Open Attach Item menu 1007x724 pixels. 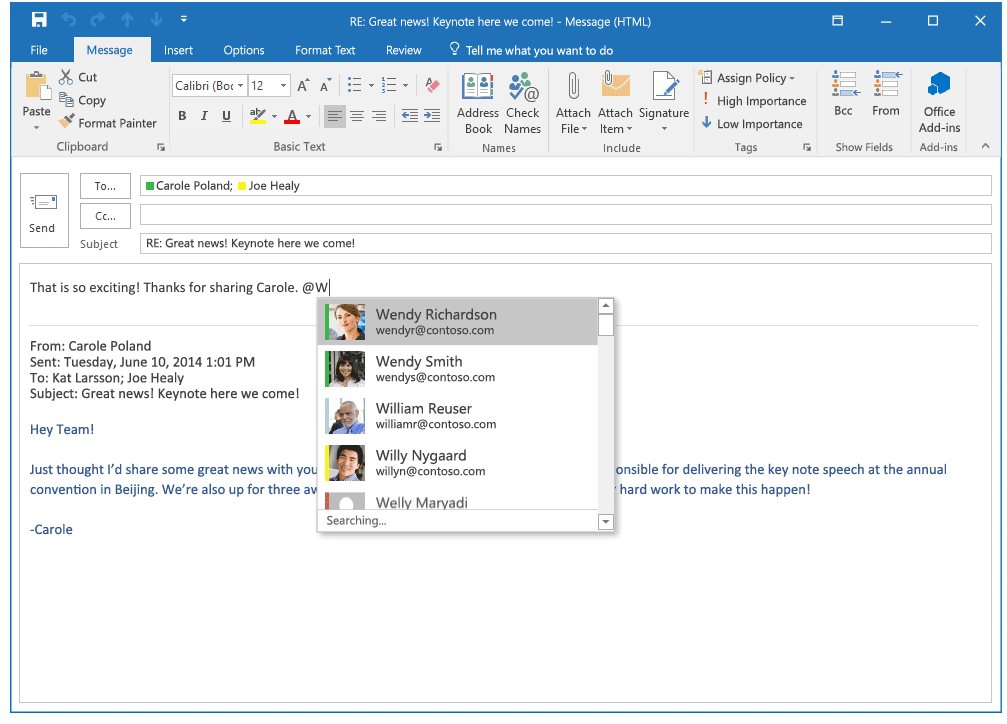615,103
